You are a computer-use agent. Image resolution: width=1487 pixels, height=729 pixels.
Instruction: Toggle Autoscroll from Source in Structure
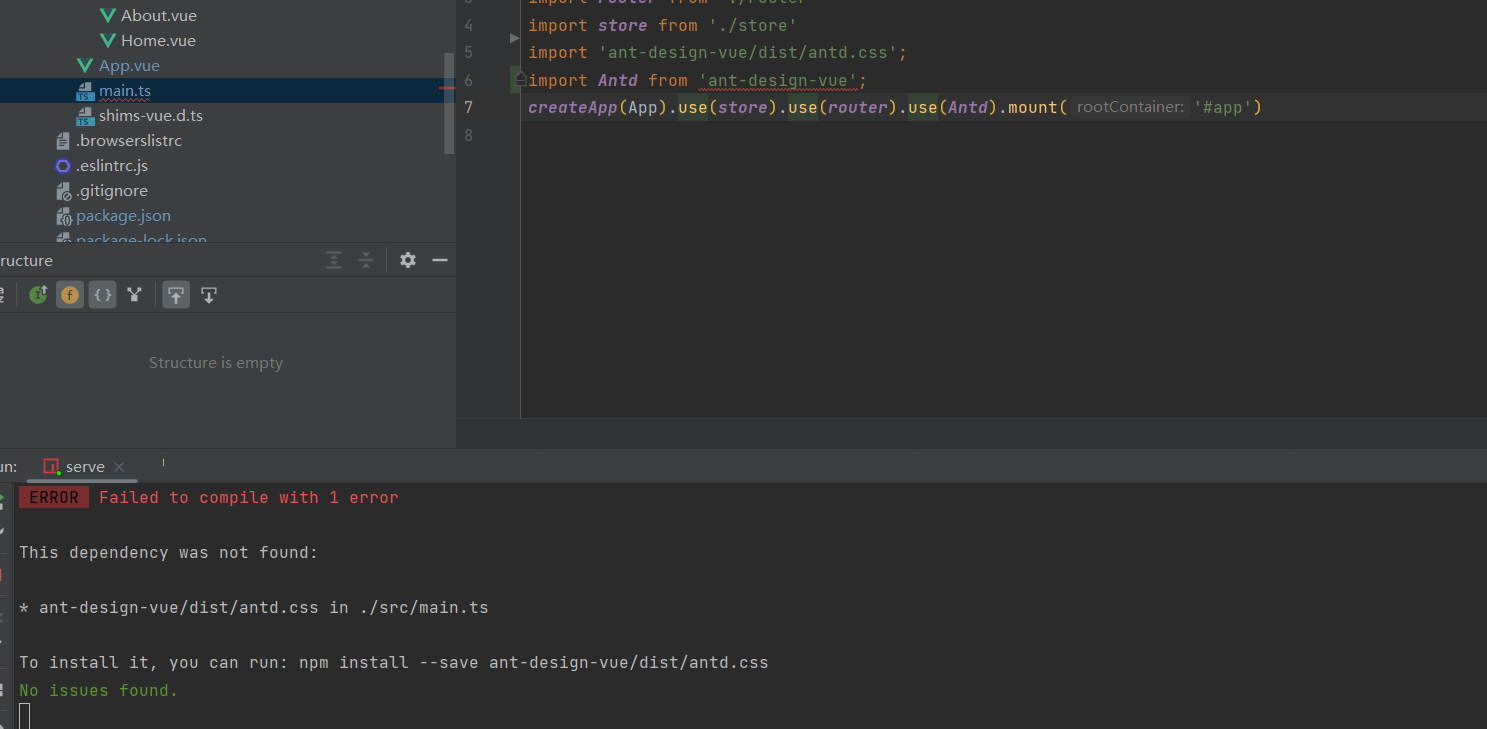209,295
